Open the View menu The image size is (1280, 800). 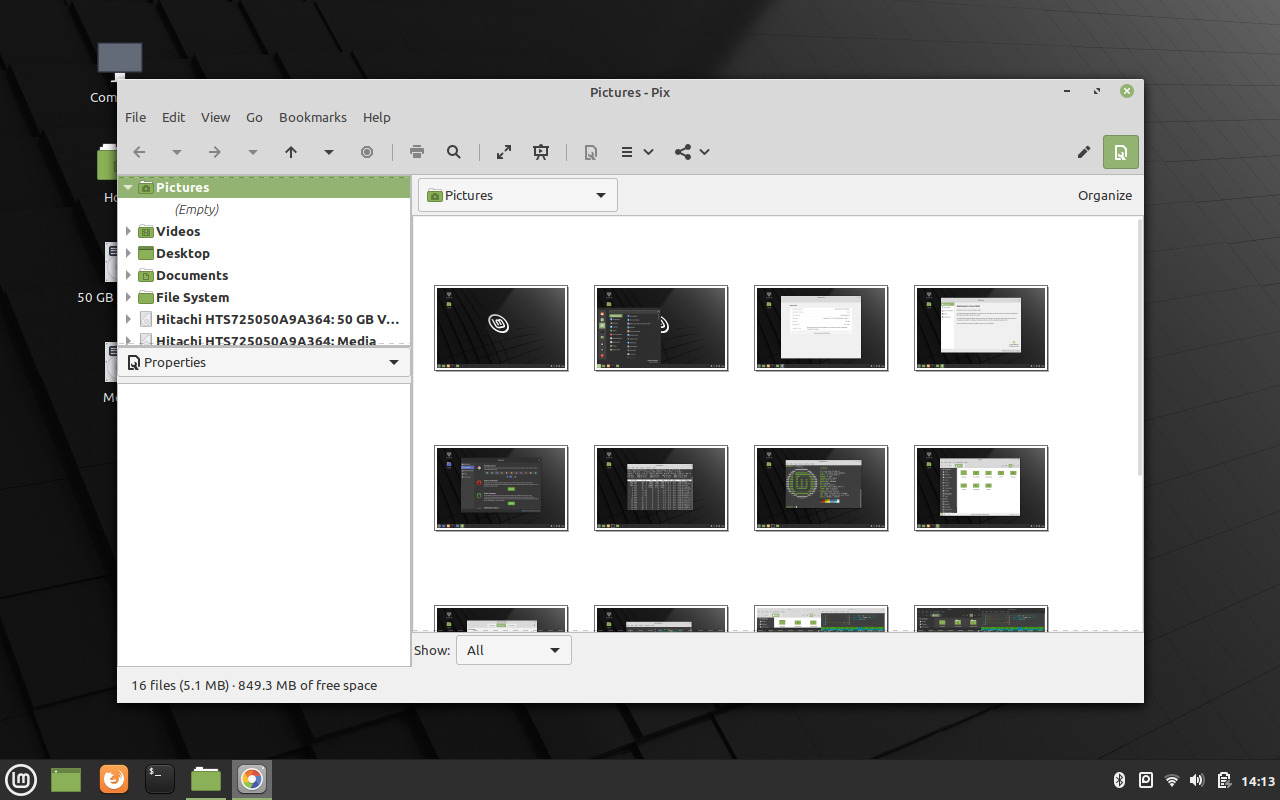215,117
